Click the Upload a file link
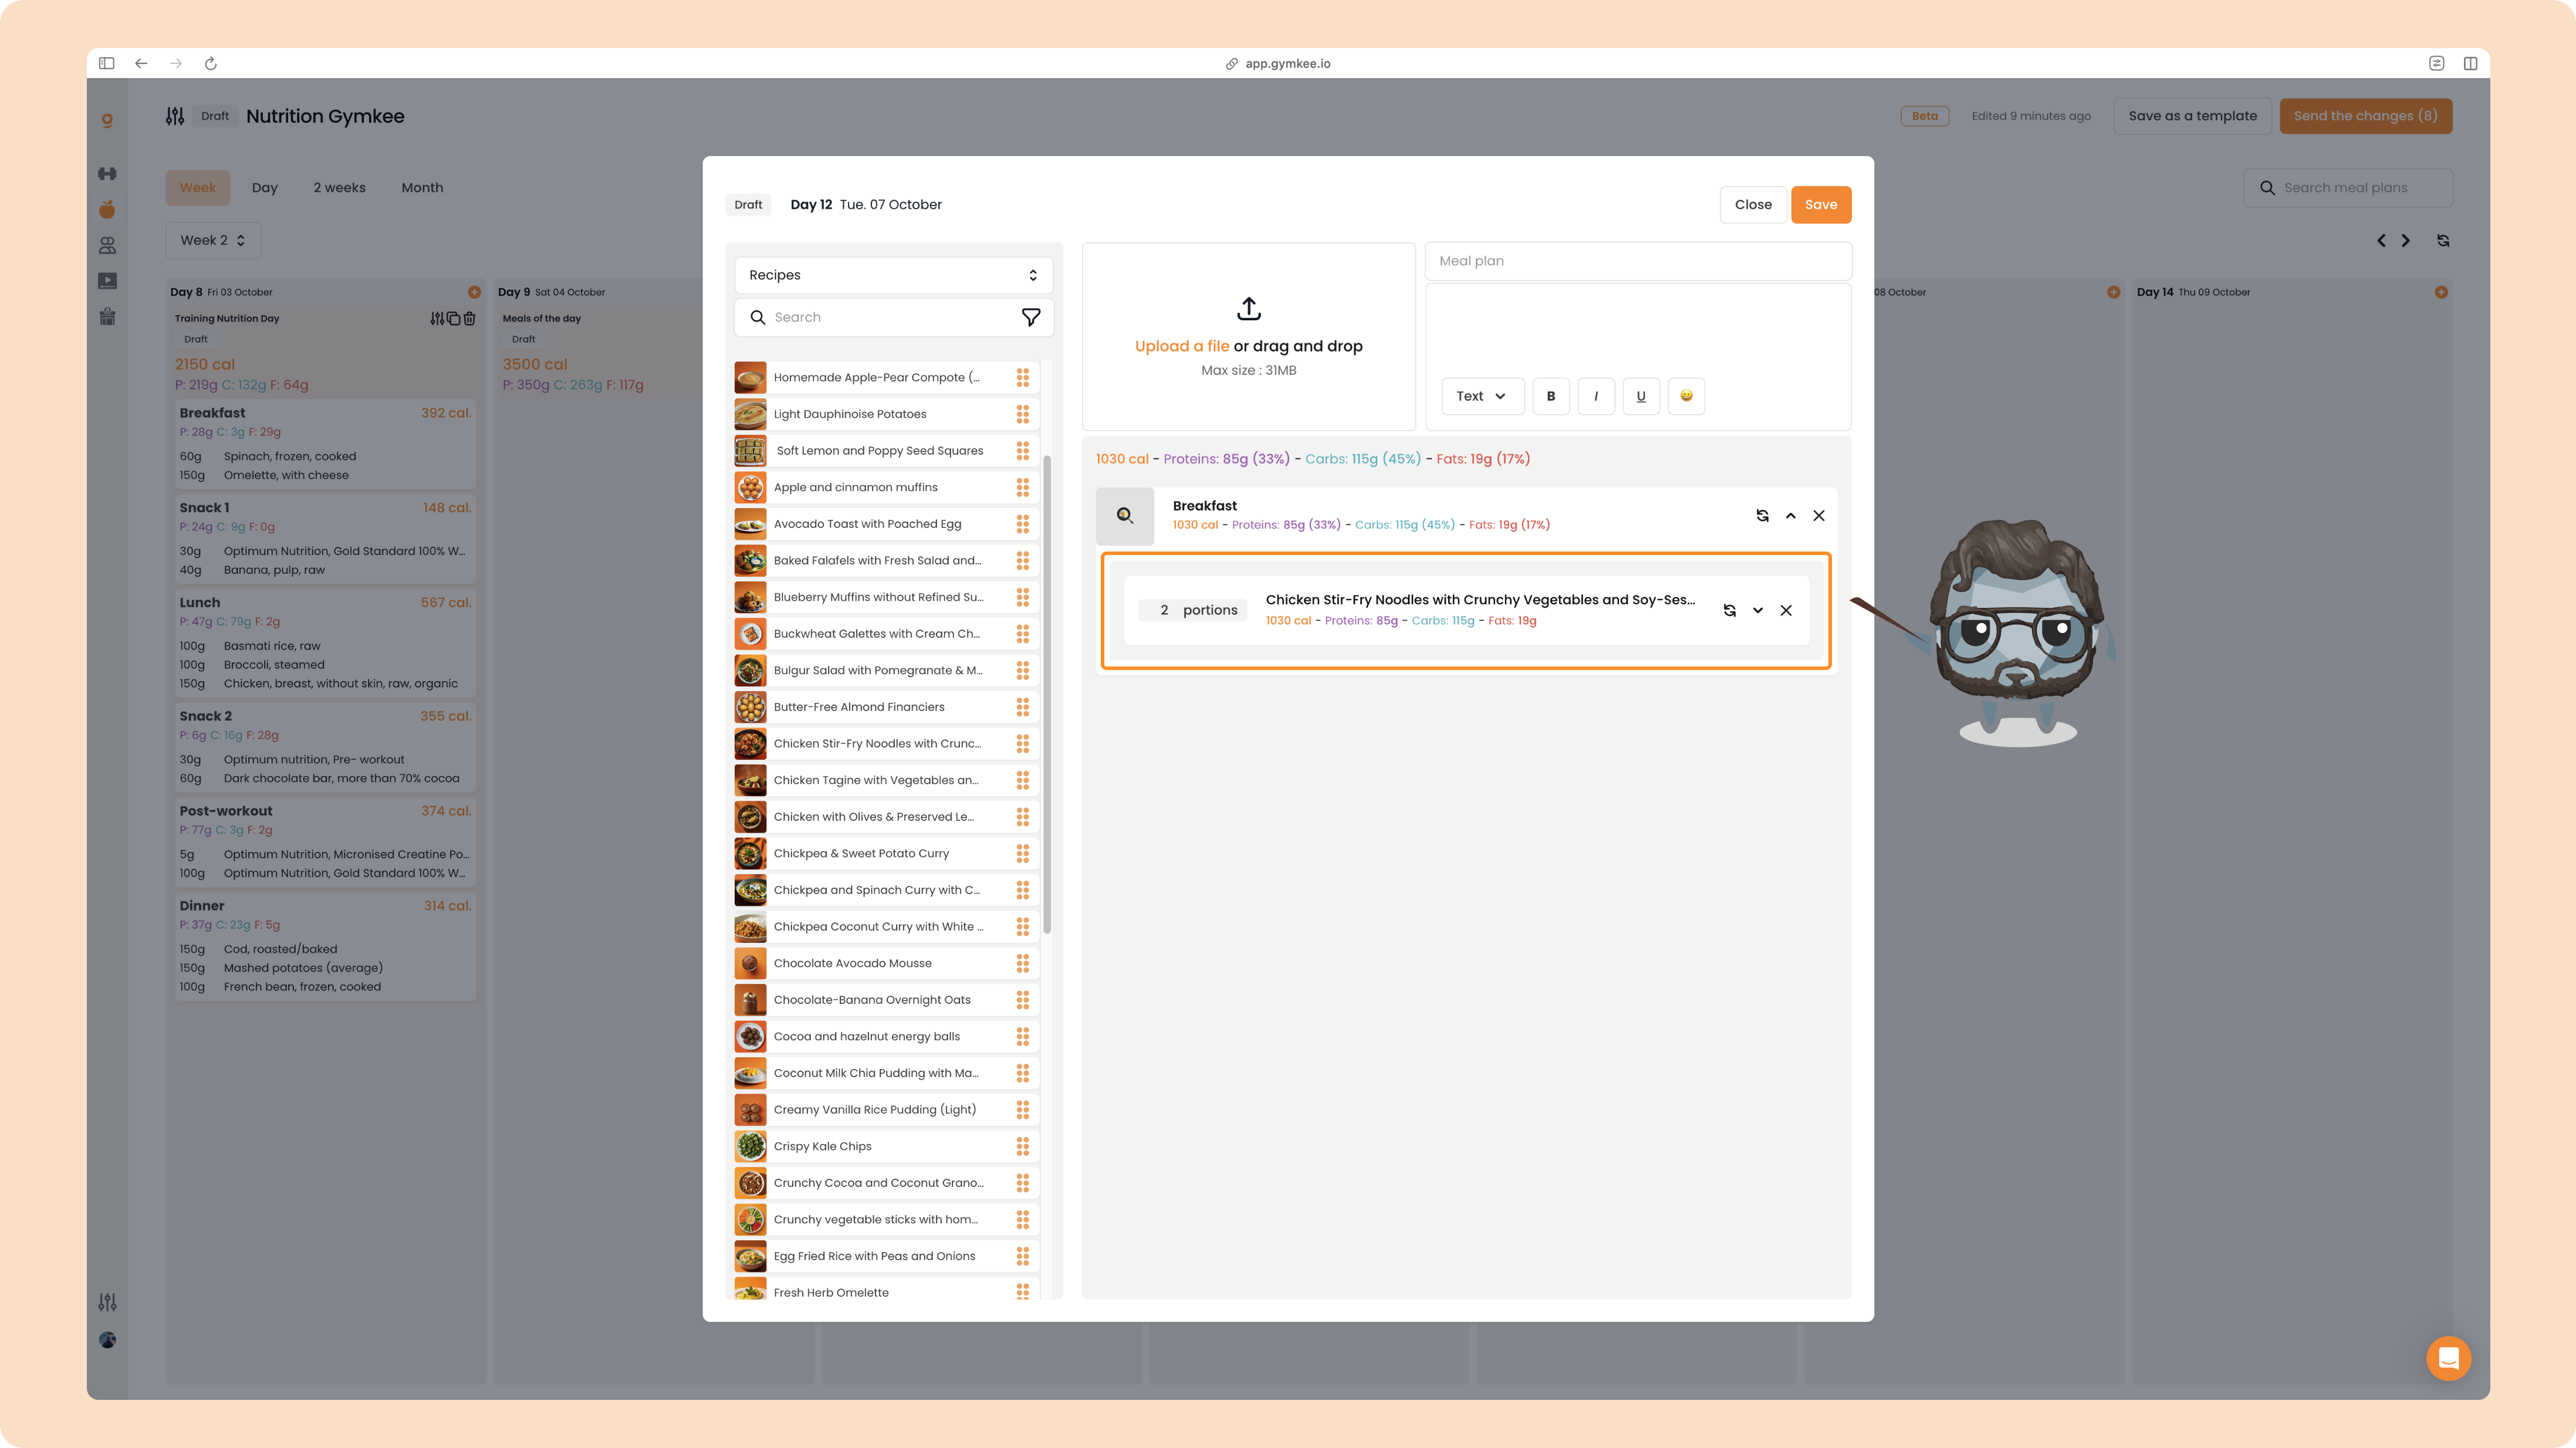Image resolution: width=2576 pixels, height=1448 pixels. tap(1181, 346)
